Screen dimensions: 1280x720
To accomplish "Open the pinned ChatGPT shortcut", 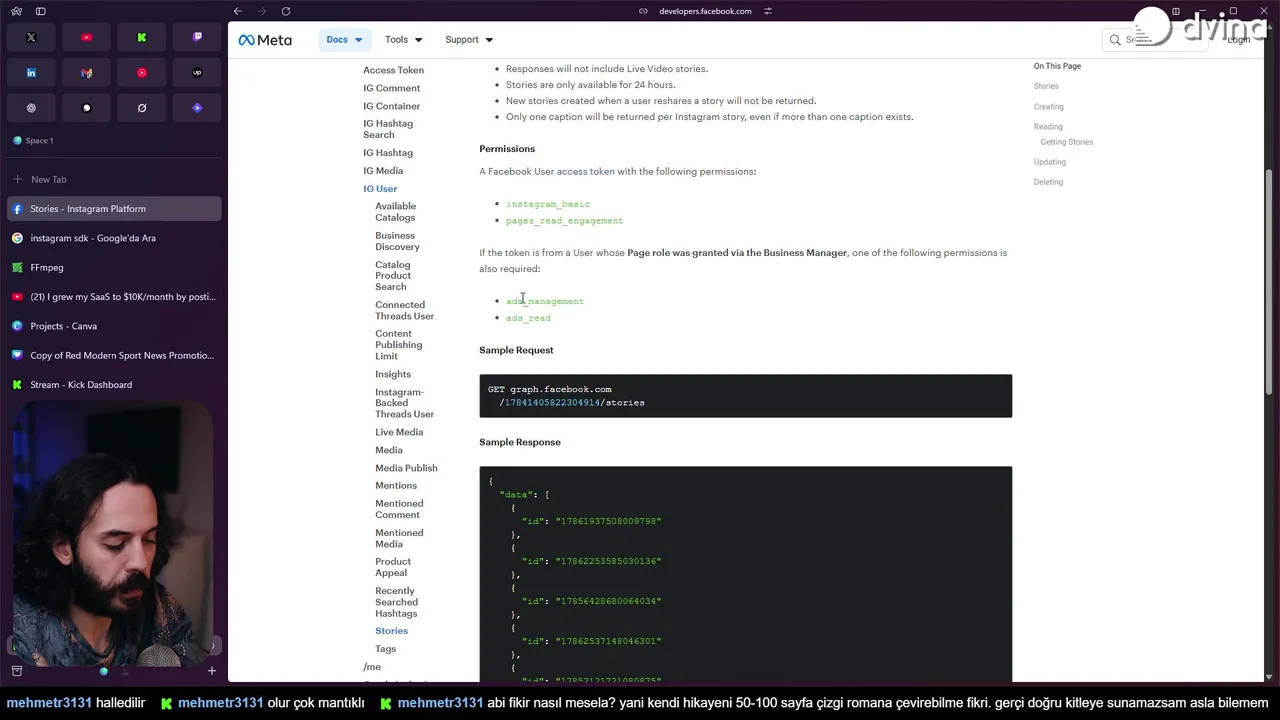I will pyautogui.click(x=31, y=108).
